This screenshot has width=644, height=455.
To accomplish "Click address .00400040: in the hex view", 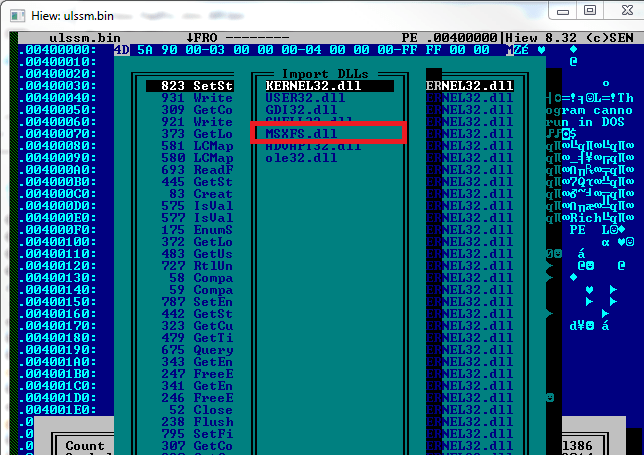I will tap(58, 98).
